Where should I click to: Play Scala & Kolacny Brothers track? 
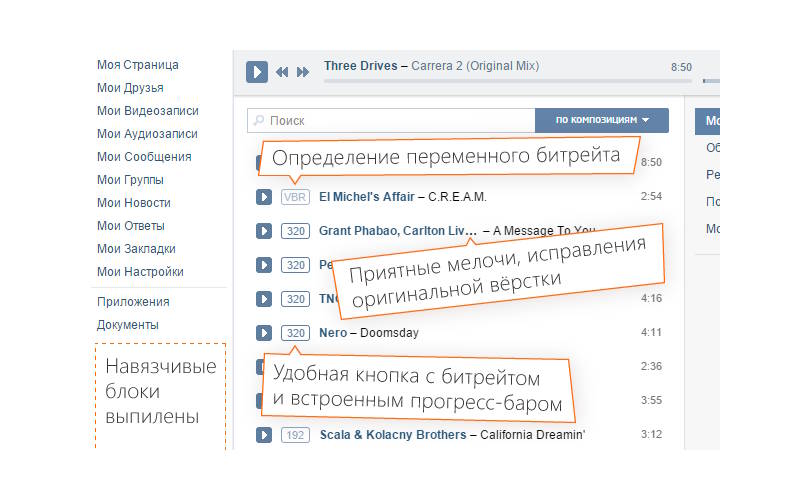coord(264,435)
